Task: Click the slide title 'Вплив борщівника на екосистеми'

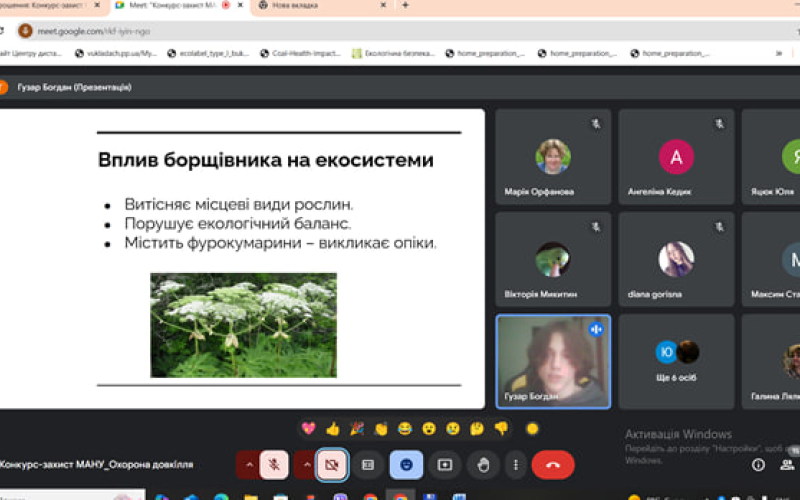Action: (265, 160)
